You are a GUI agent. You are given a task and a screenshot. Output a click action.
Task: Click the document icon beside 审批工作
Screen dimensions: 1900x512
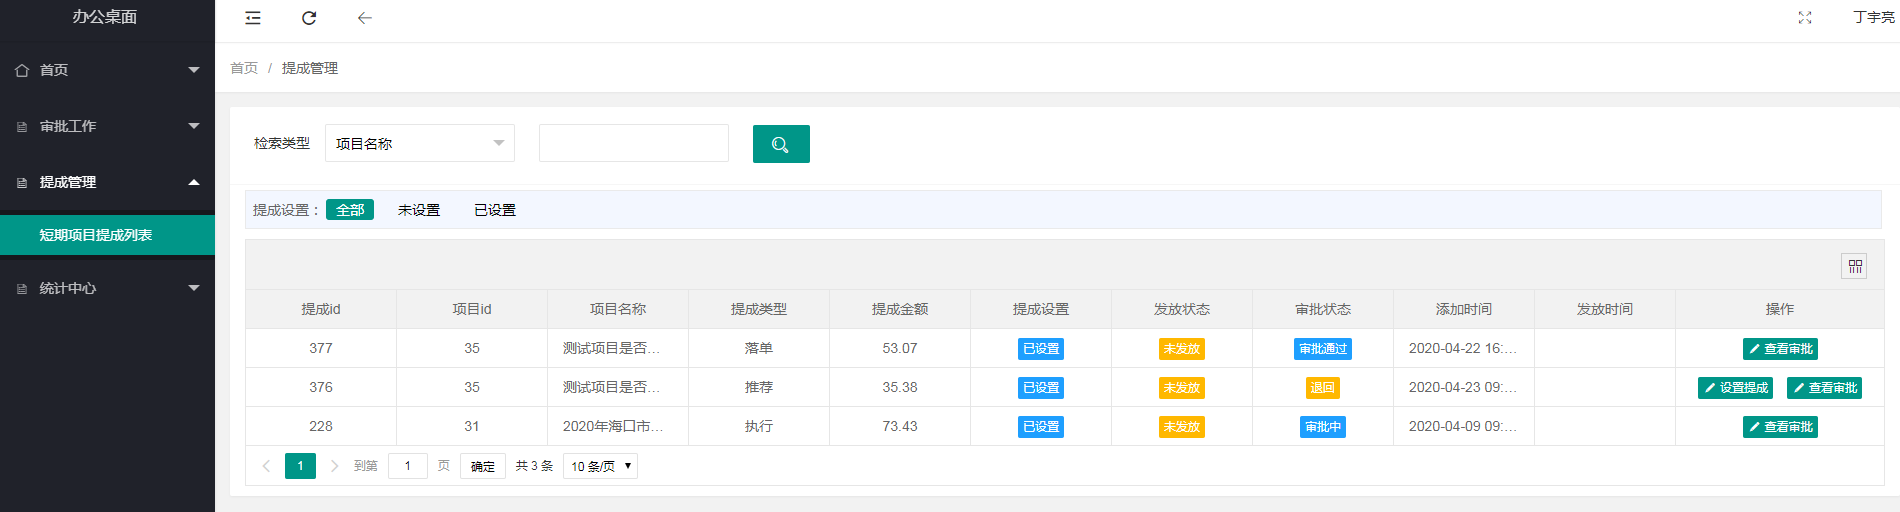coord(22,127)
